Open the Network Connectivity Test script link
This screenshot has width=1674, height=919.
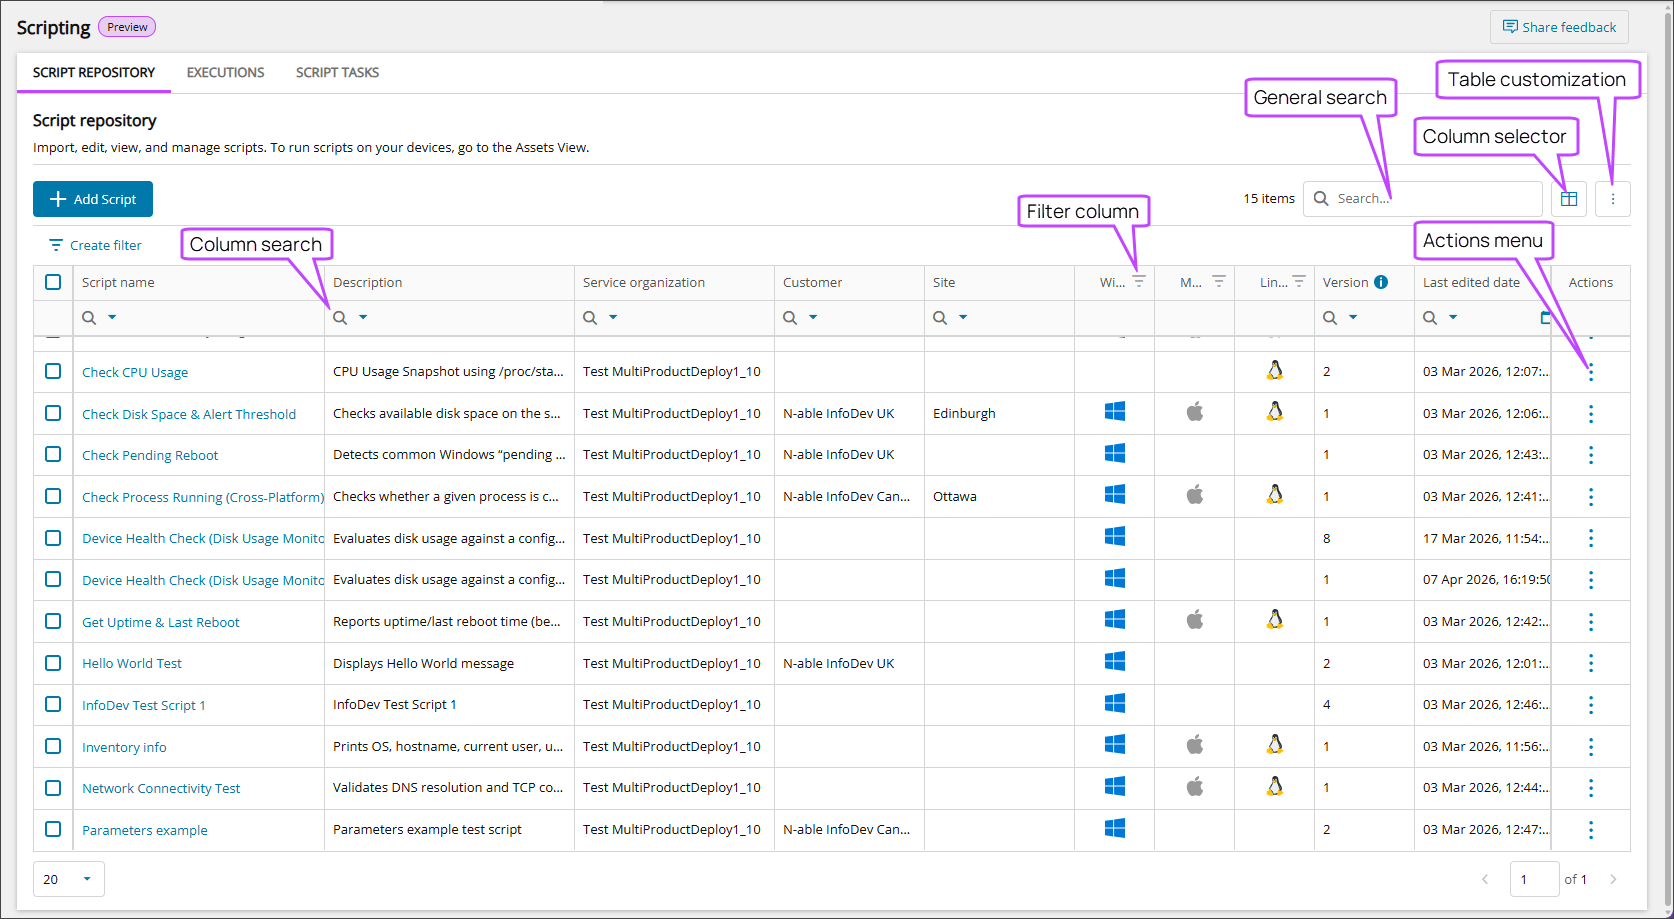pyautogui.click(x=161, y=789)
